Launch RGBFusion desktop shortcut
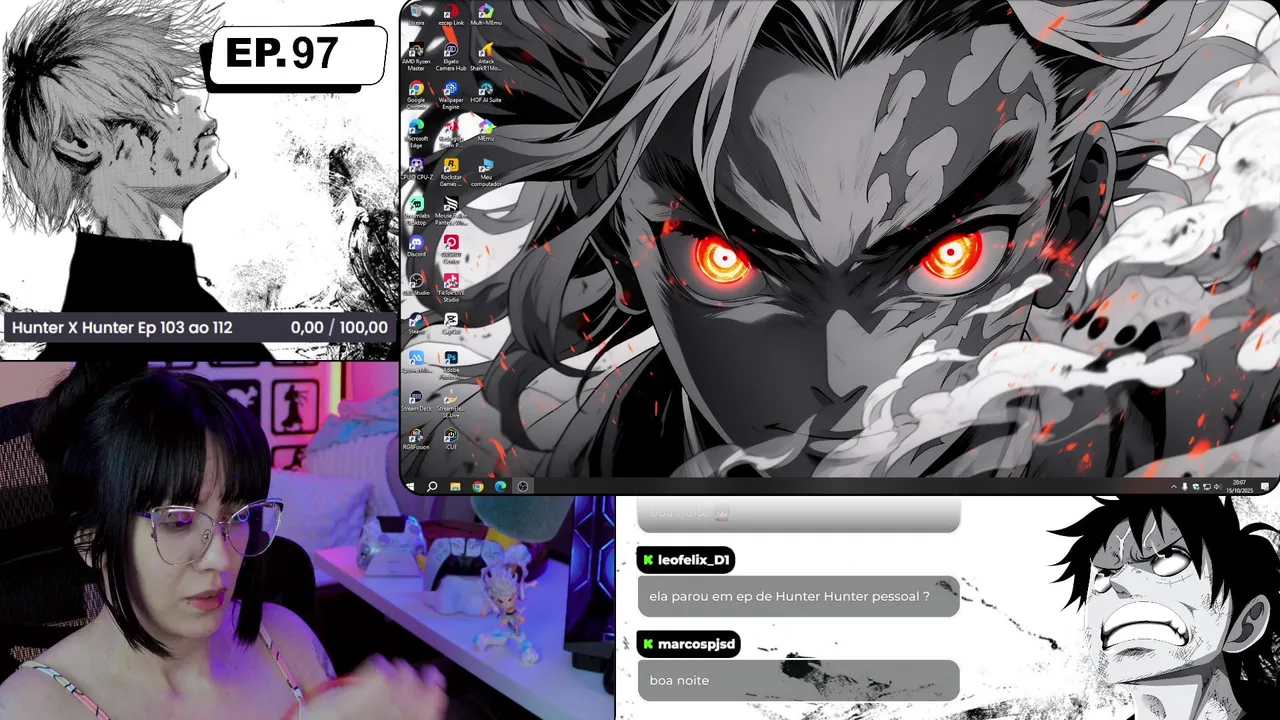The width and height of the screenshot is (1280, 720). pos(416,439)
